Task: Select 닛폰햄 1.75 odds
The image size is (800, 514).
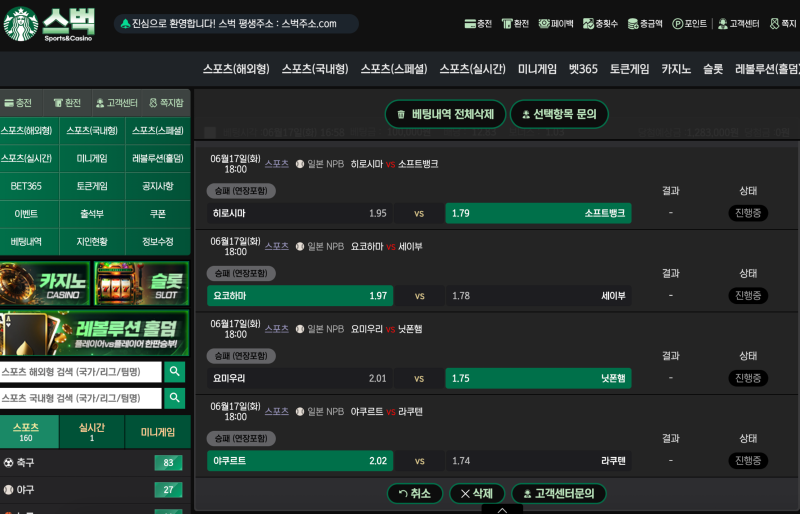Action: [538, 378]
